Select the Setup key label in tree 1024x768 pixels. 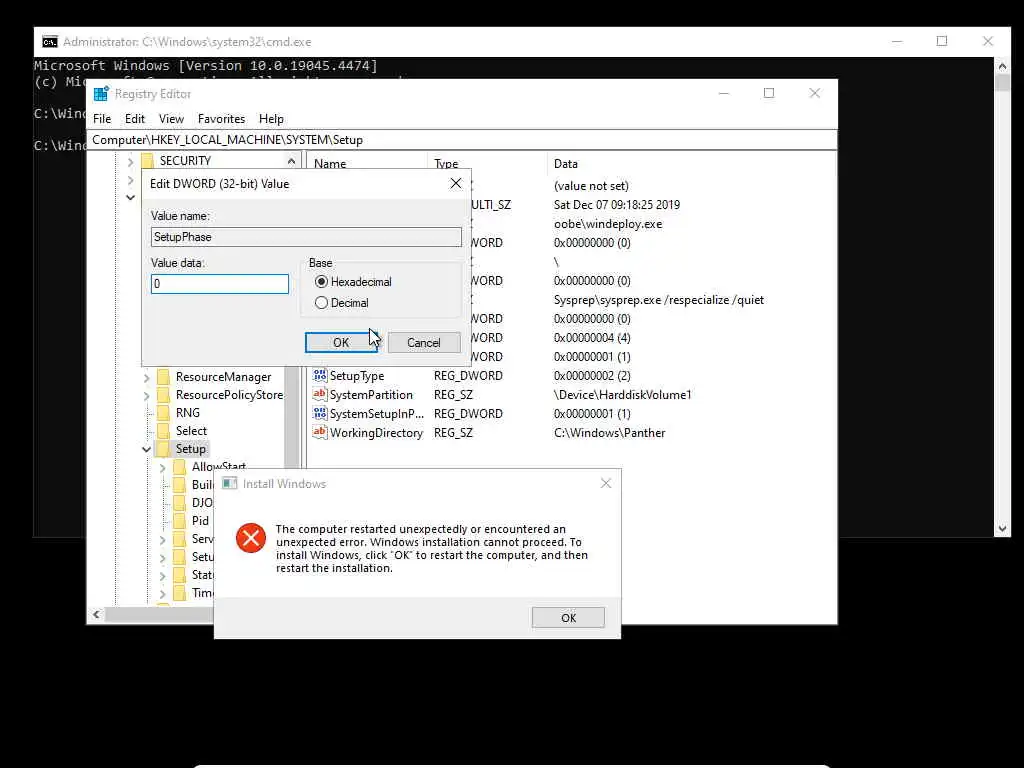pyautogui.click(x=191, y=449)
